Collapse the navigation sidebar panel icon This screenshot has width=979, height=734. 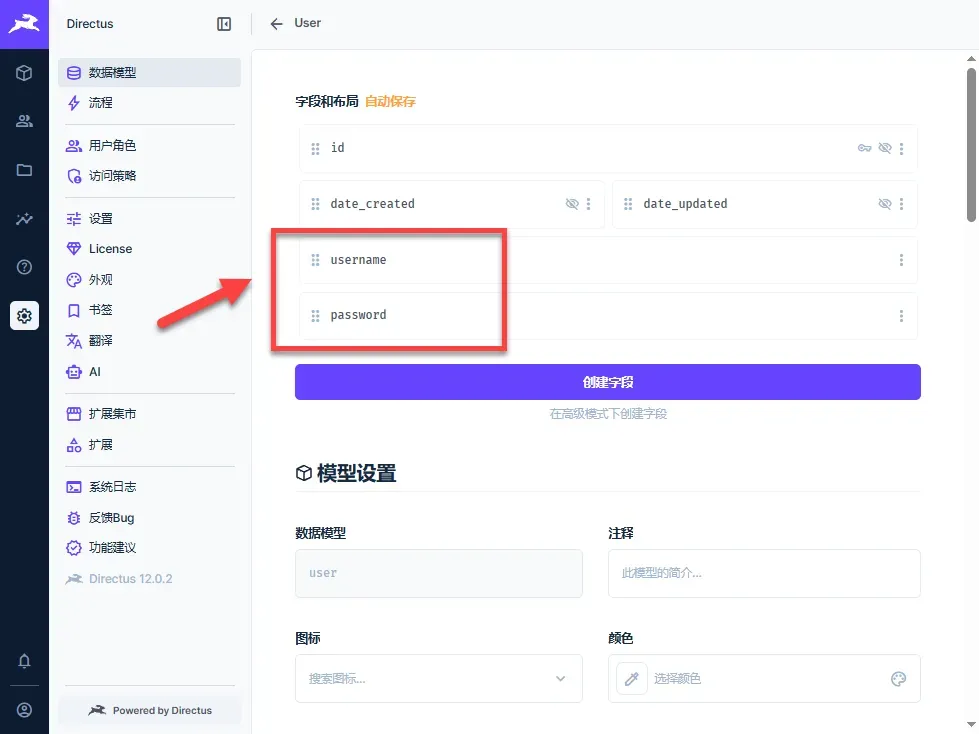(x=224, y=24)
